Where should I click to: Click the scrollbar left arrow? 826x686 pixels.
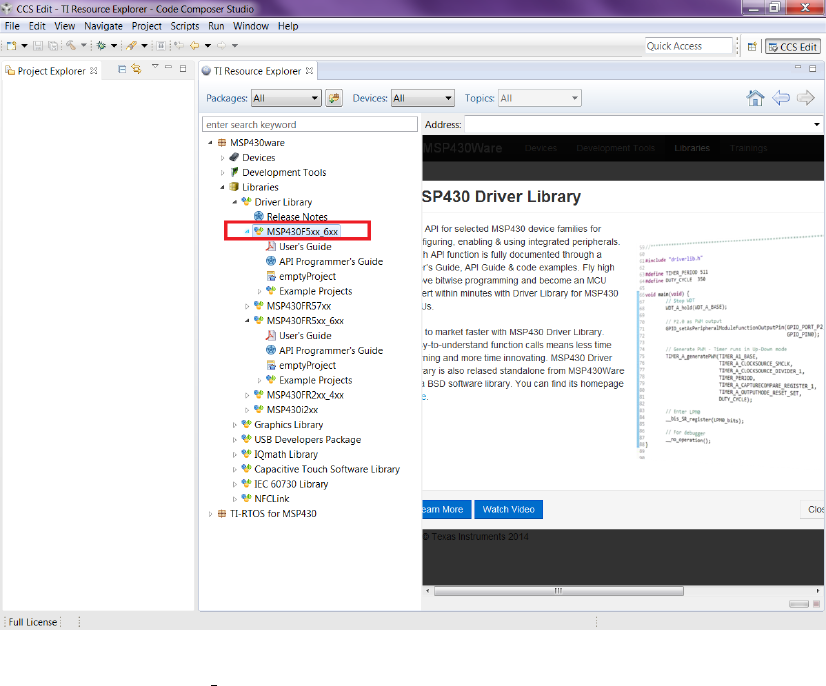[427, 591]
